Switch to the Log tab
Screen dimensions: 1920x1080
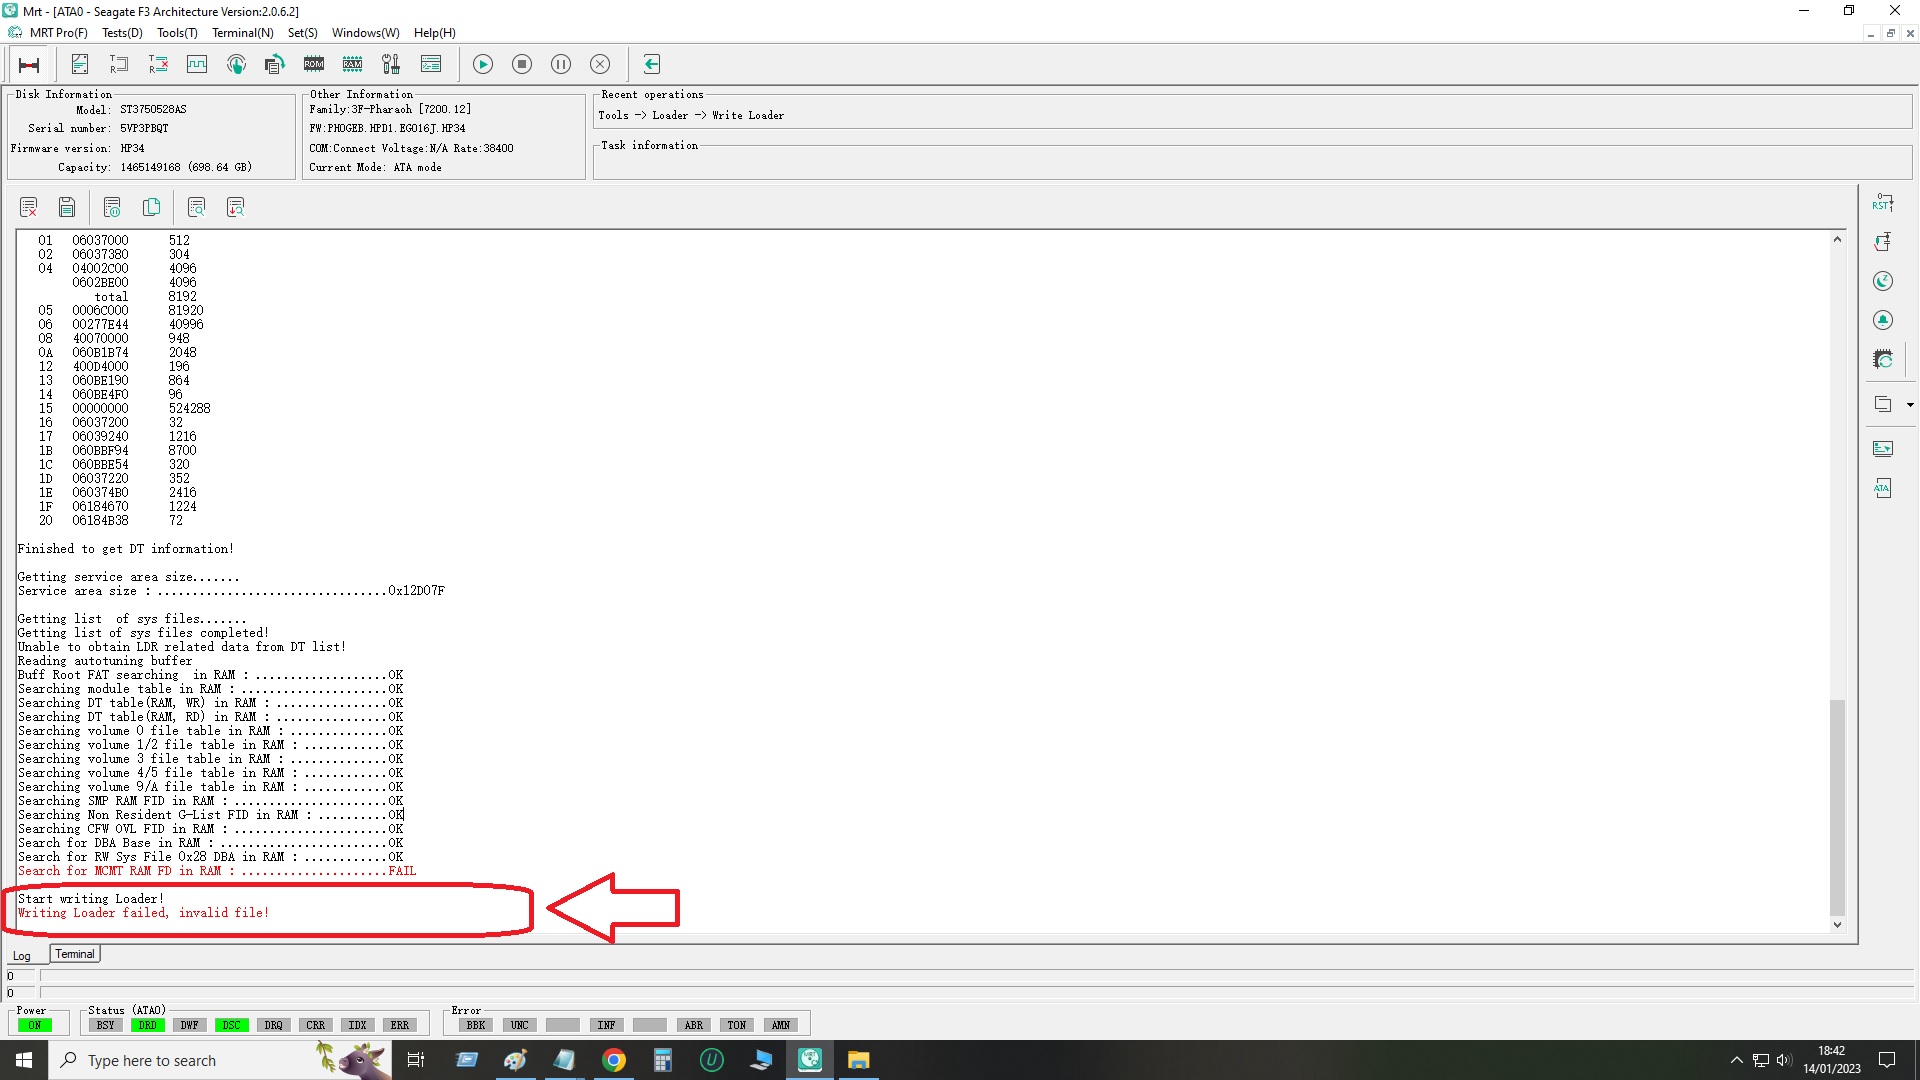pyautogui.click(x=22, y=957)
